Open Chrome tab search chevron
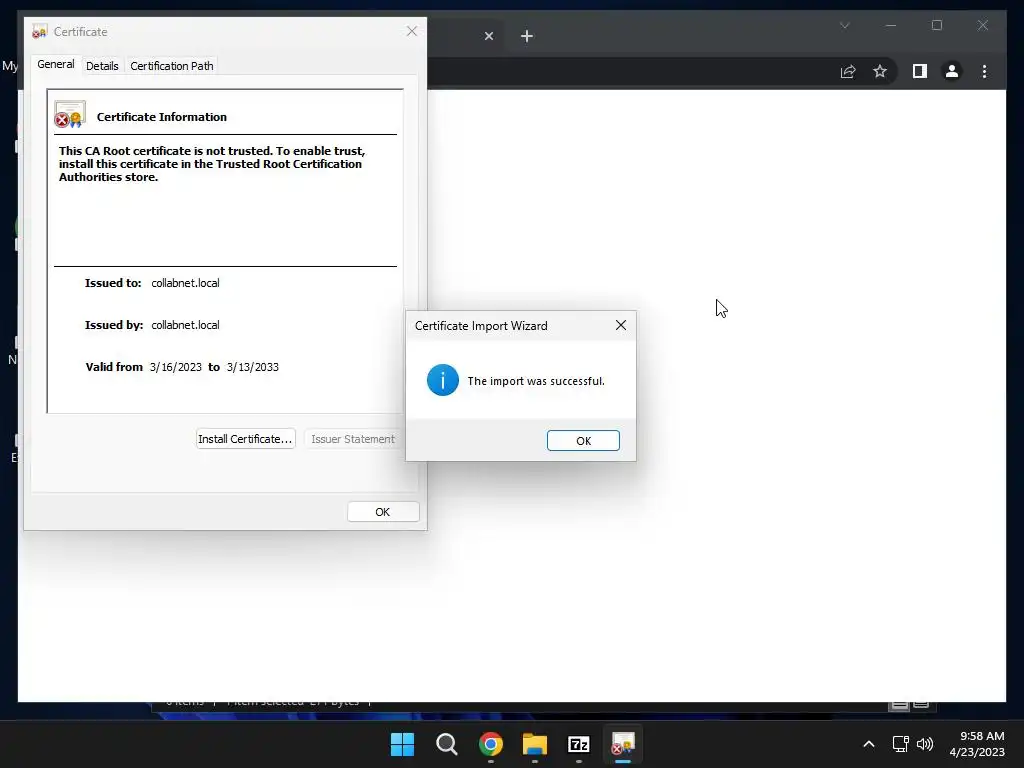The width and height of the screenshot is (1024, 768). [x=845, y=25]
